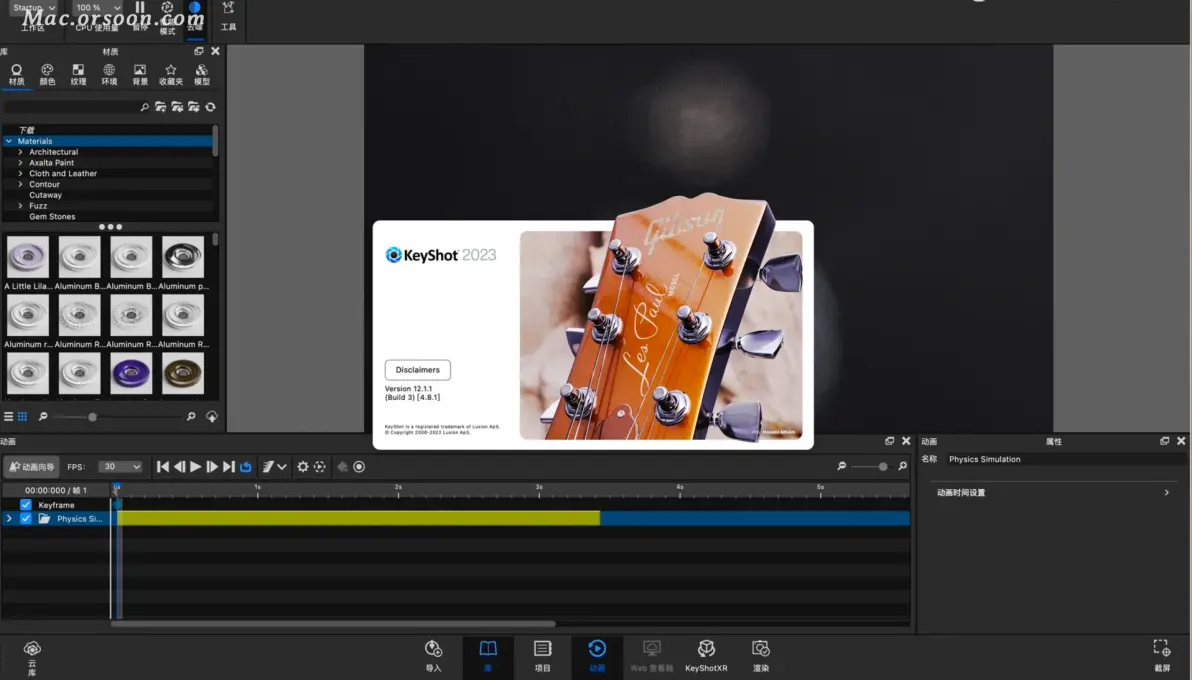Click the library refresh icon
The width and height of the screenshot is (1192, 680).
point(211,107)
